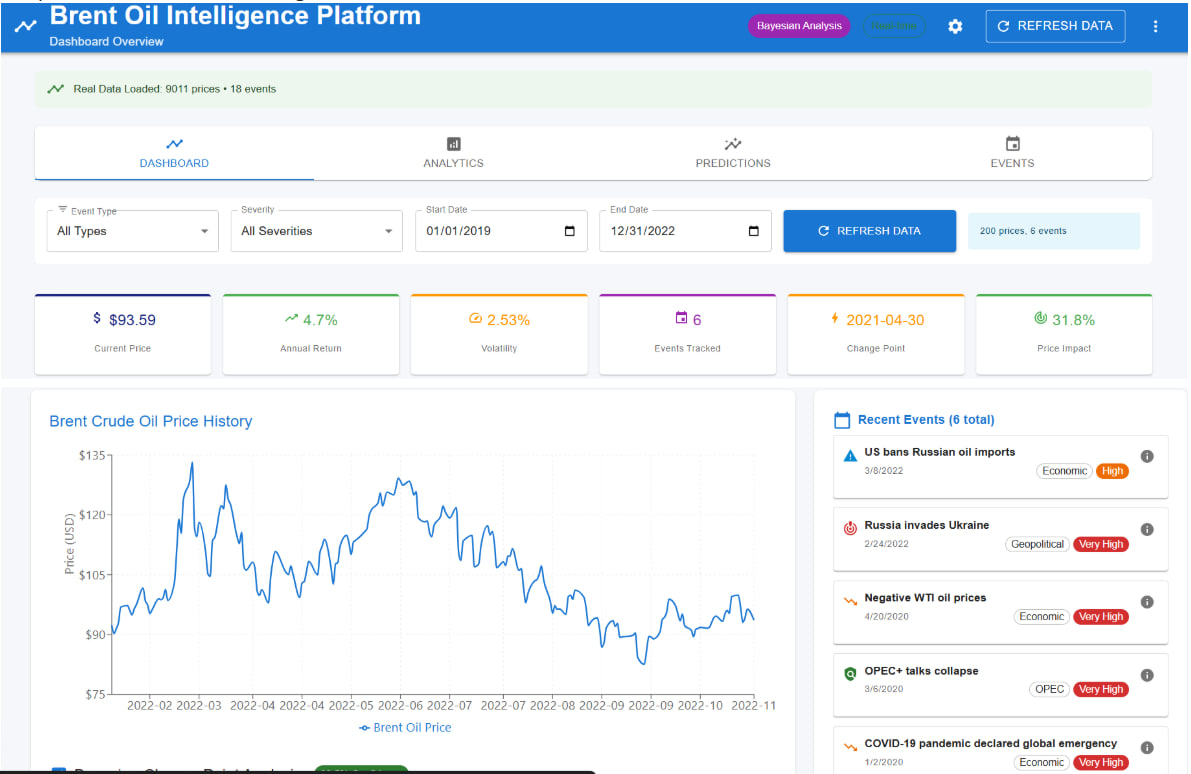Click the platform trend logo icon

(25, 27)
